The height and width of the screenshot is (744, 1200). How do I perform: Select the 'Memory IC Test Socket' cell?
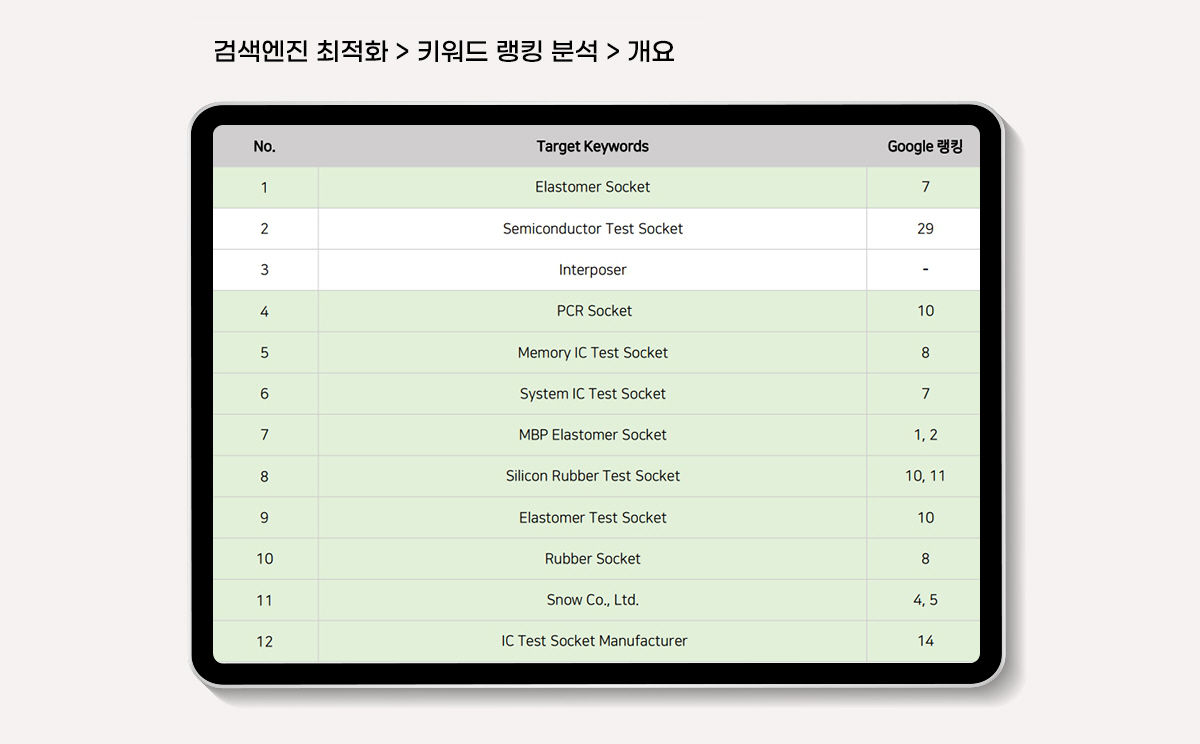coord(592,353)
